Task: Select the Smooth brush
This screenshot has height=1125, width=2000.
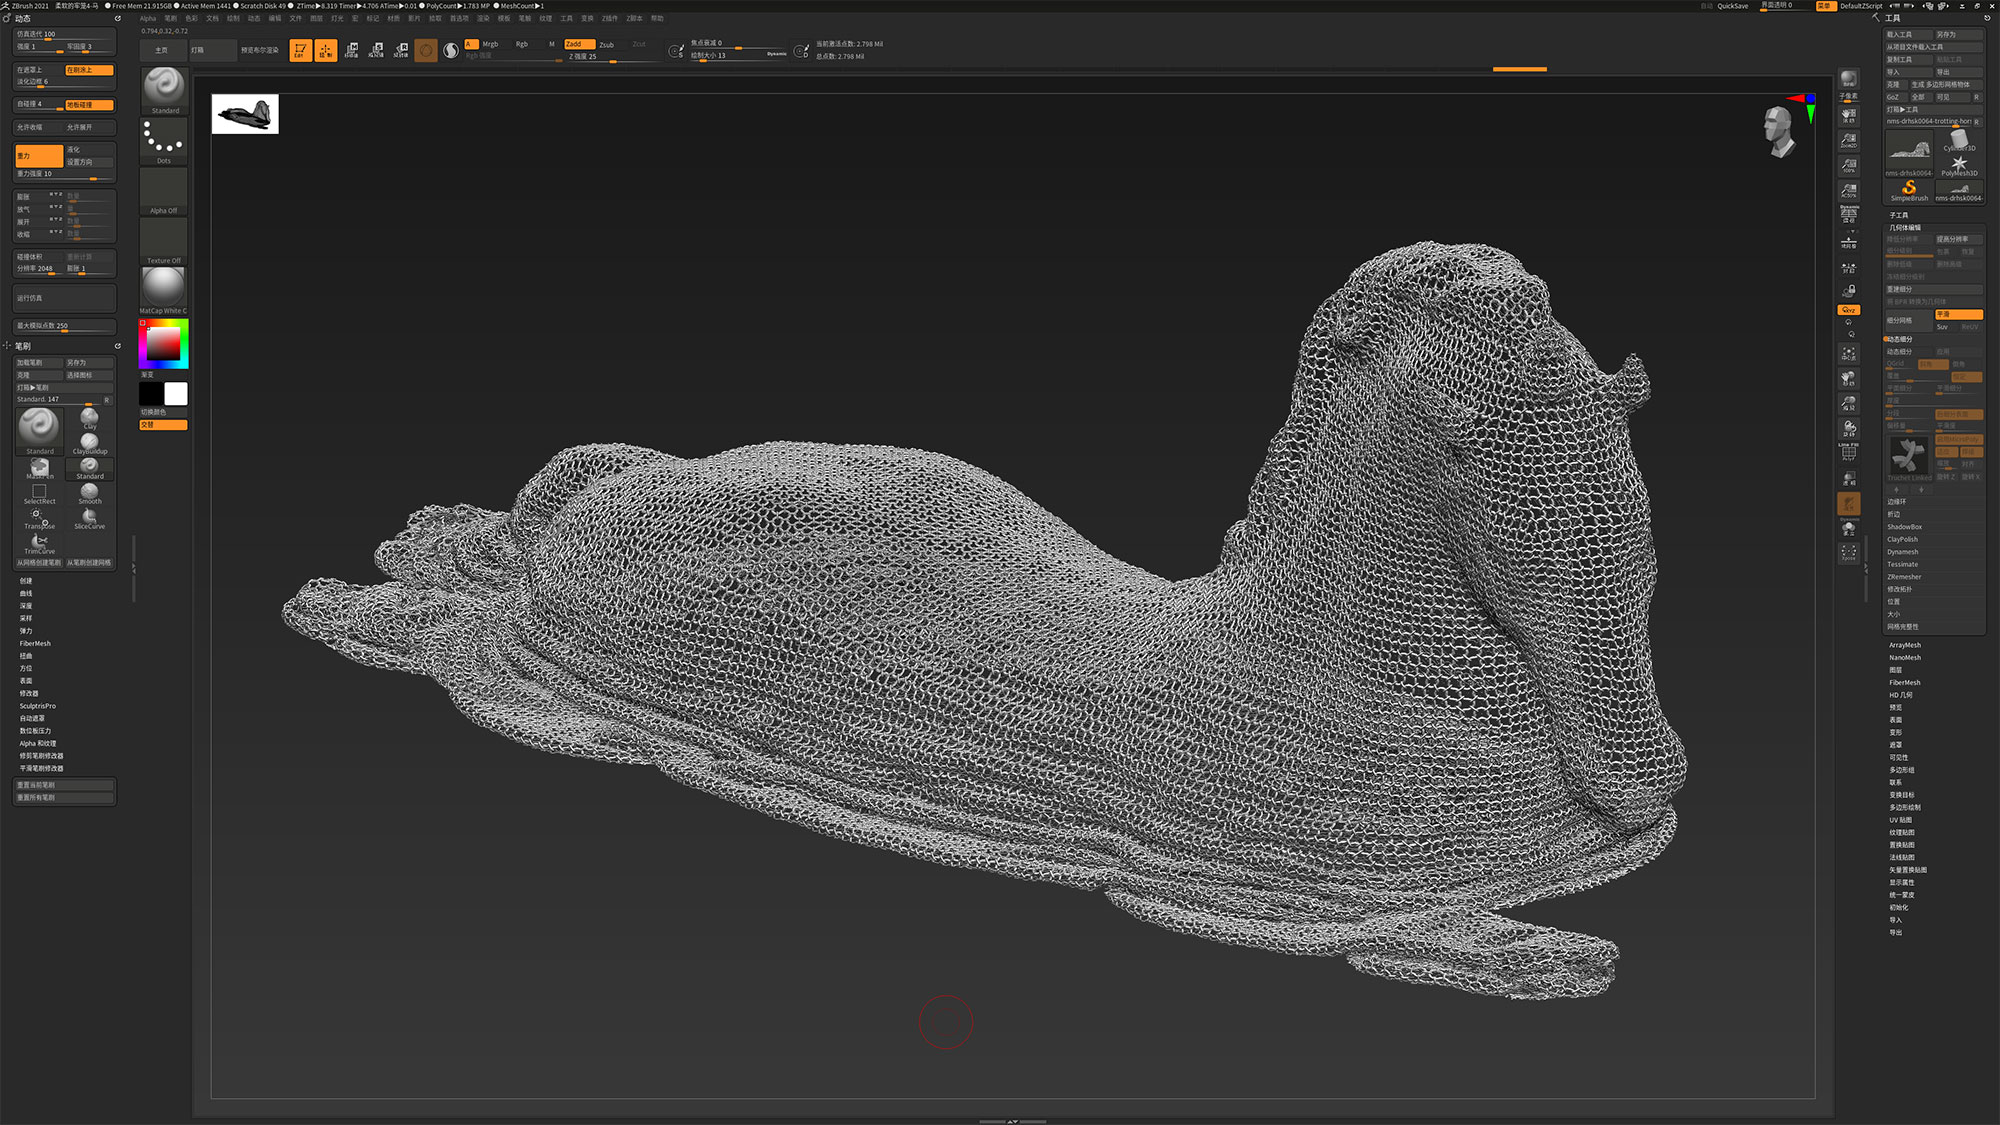Action: (89, 492)
